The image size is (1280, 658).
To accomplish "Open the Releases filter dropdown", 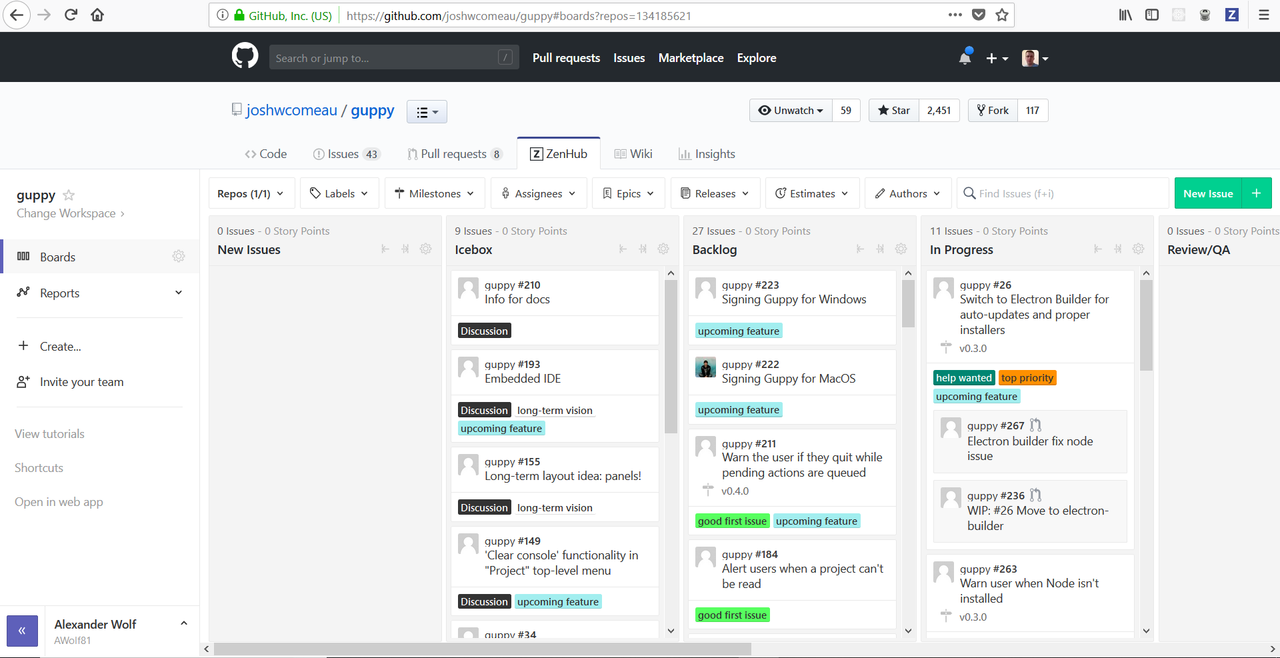I will [x=715, y=193].
